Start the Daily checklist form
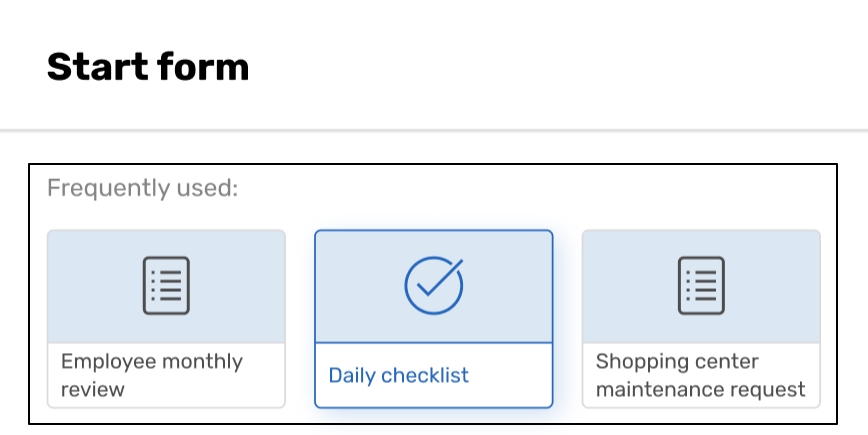 coord(433,319)
